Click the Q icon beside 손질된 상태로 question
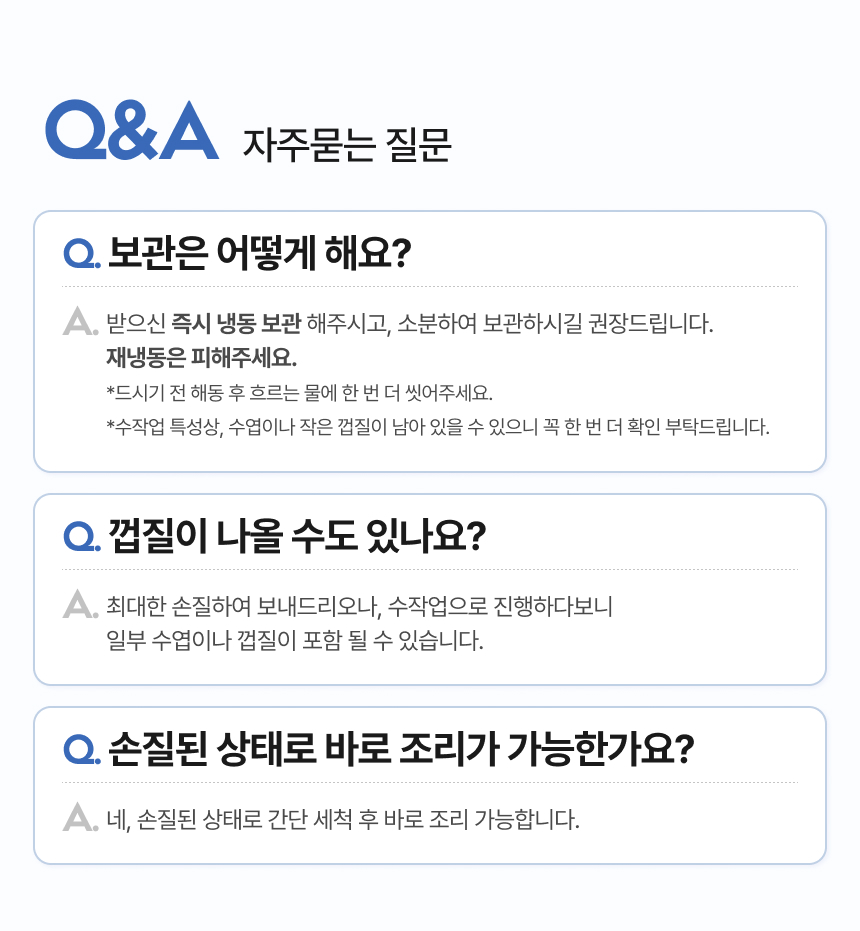This screenshot has height=931, width=860. point(80,749)
